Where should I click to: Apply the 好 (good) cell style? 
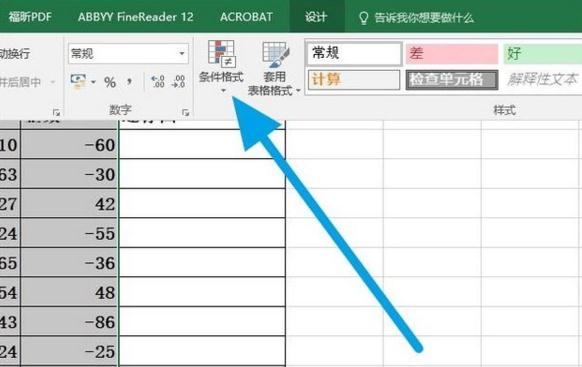(543, 53)
